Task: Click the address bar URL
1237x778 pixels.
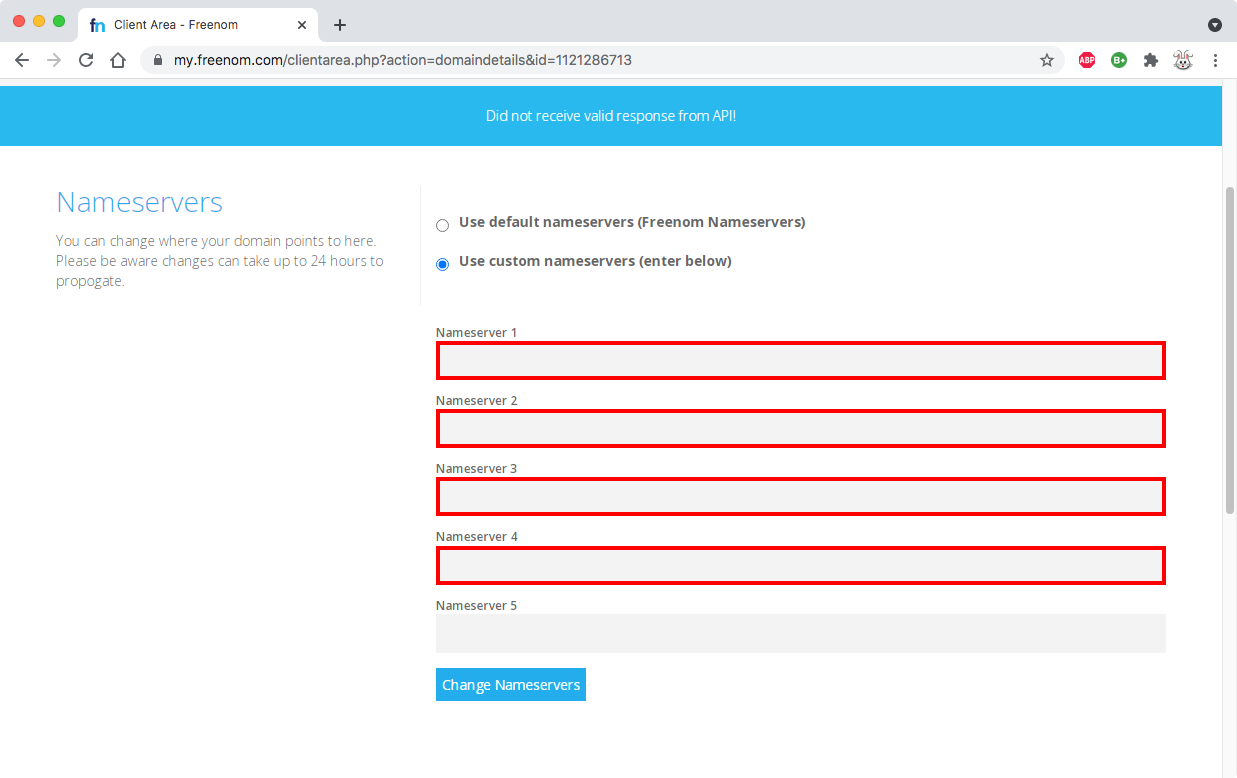Action: coord(402,60)
